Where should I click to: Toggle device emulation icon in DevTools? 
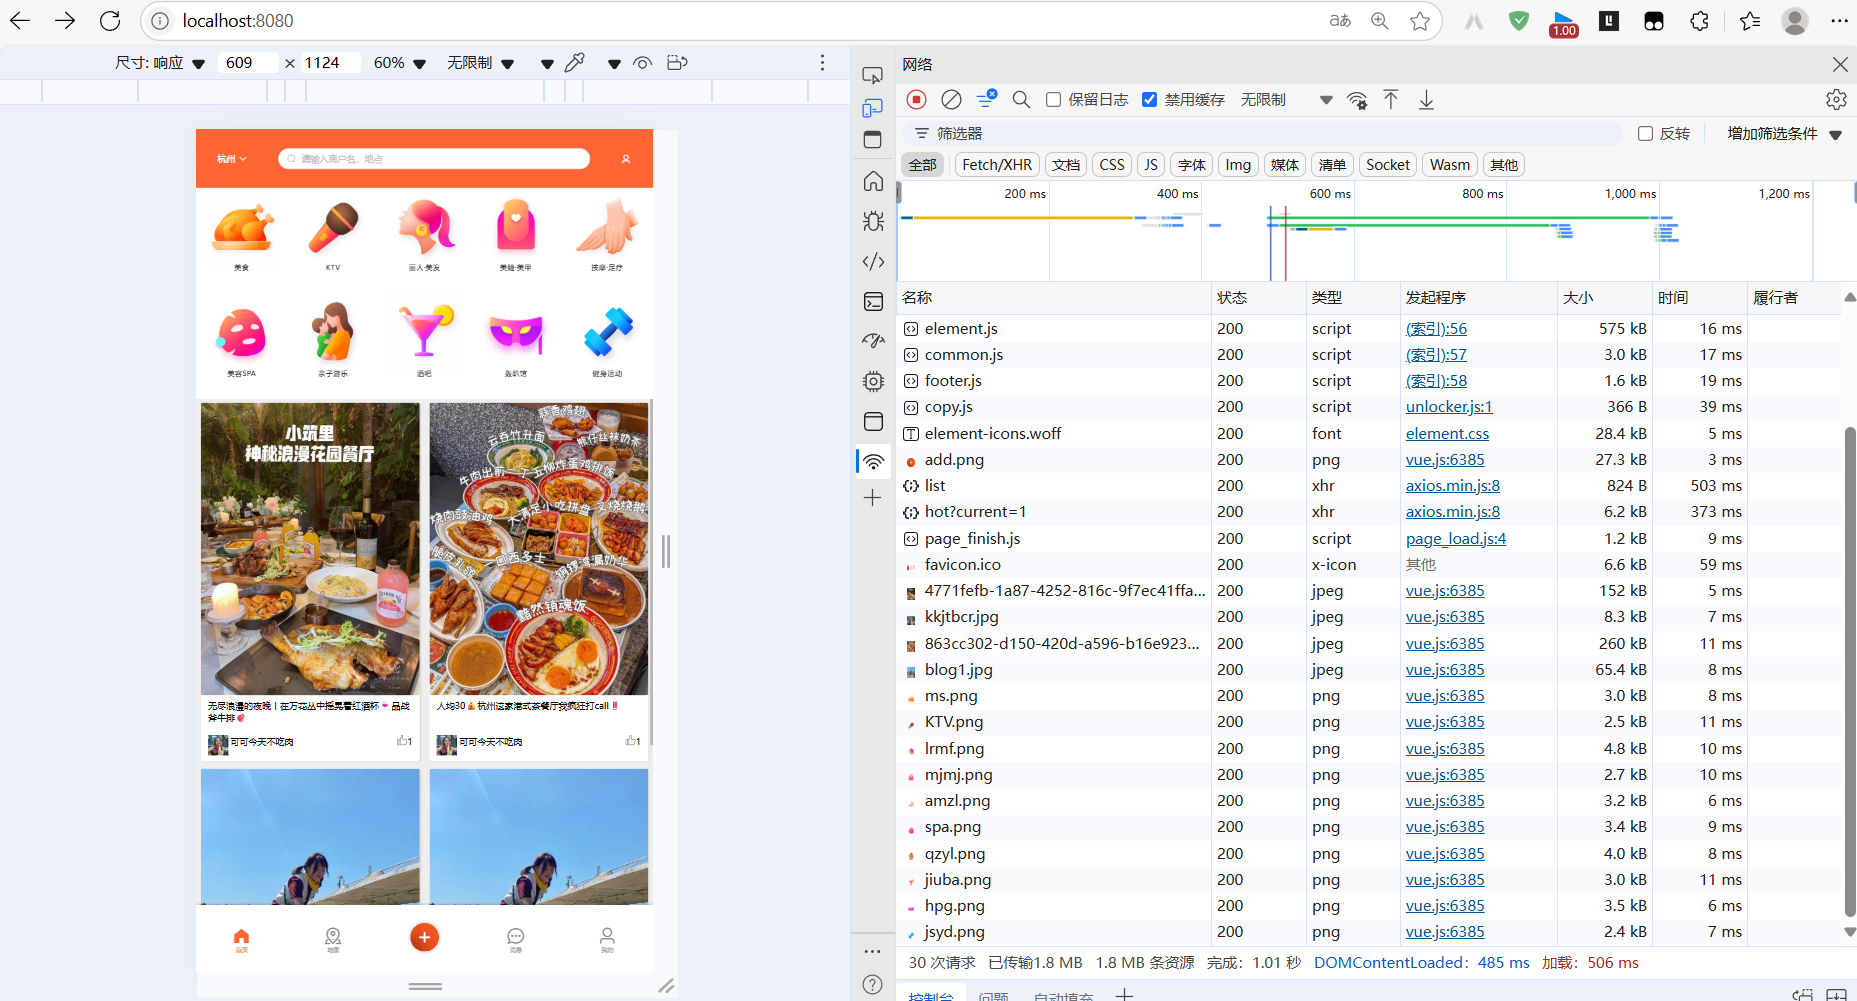click(x=873, y=107)
